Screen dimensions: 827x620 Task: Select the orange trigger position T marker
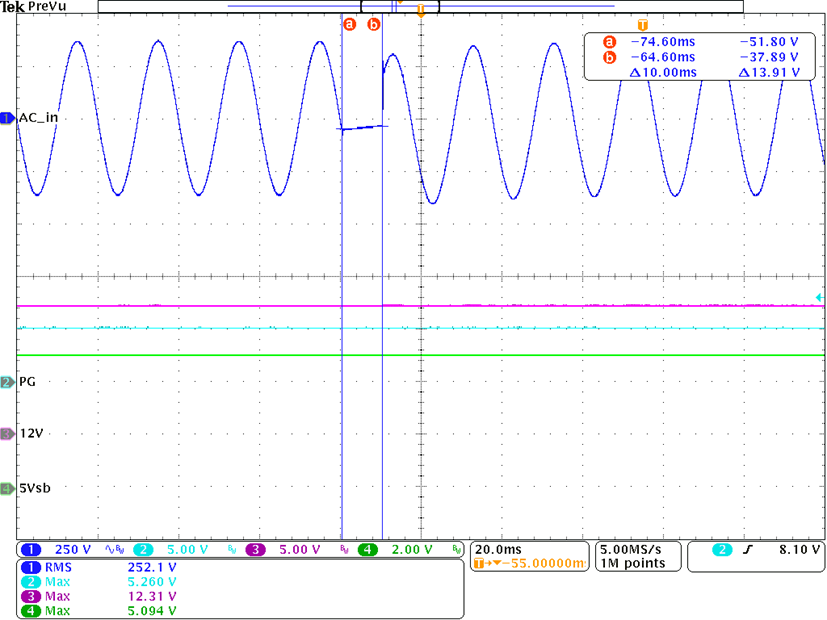click(421, 11)
